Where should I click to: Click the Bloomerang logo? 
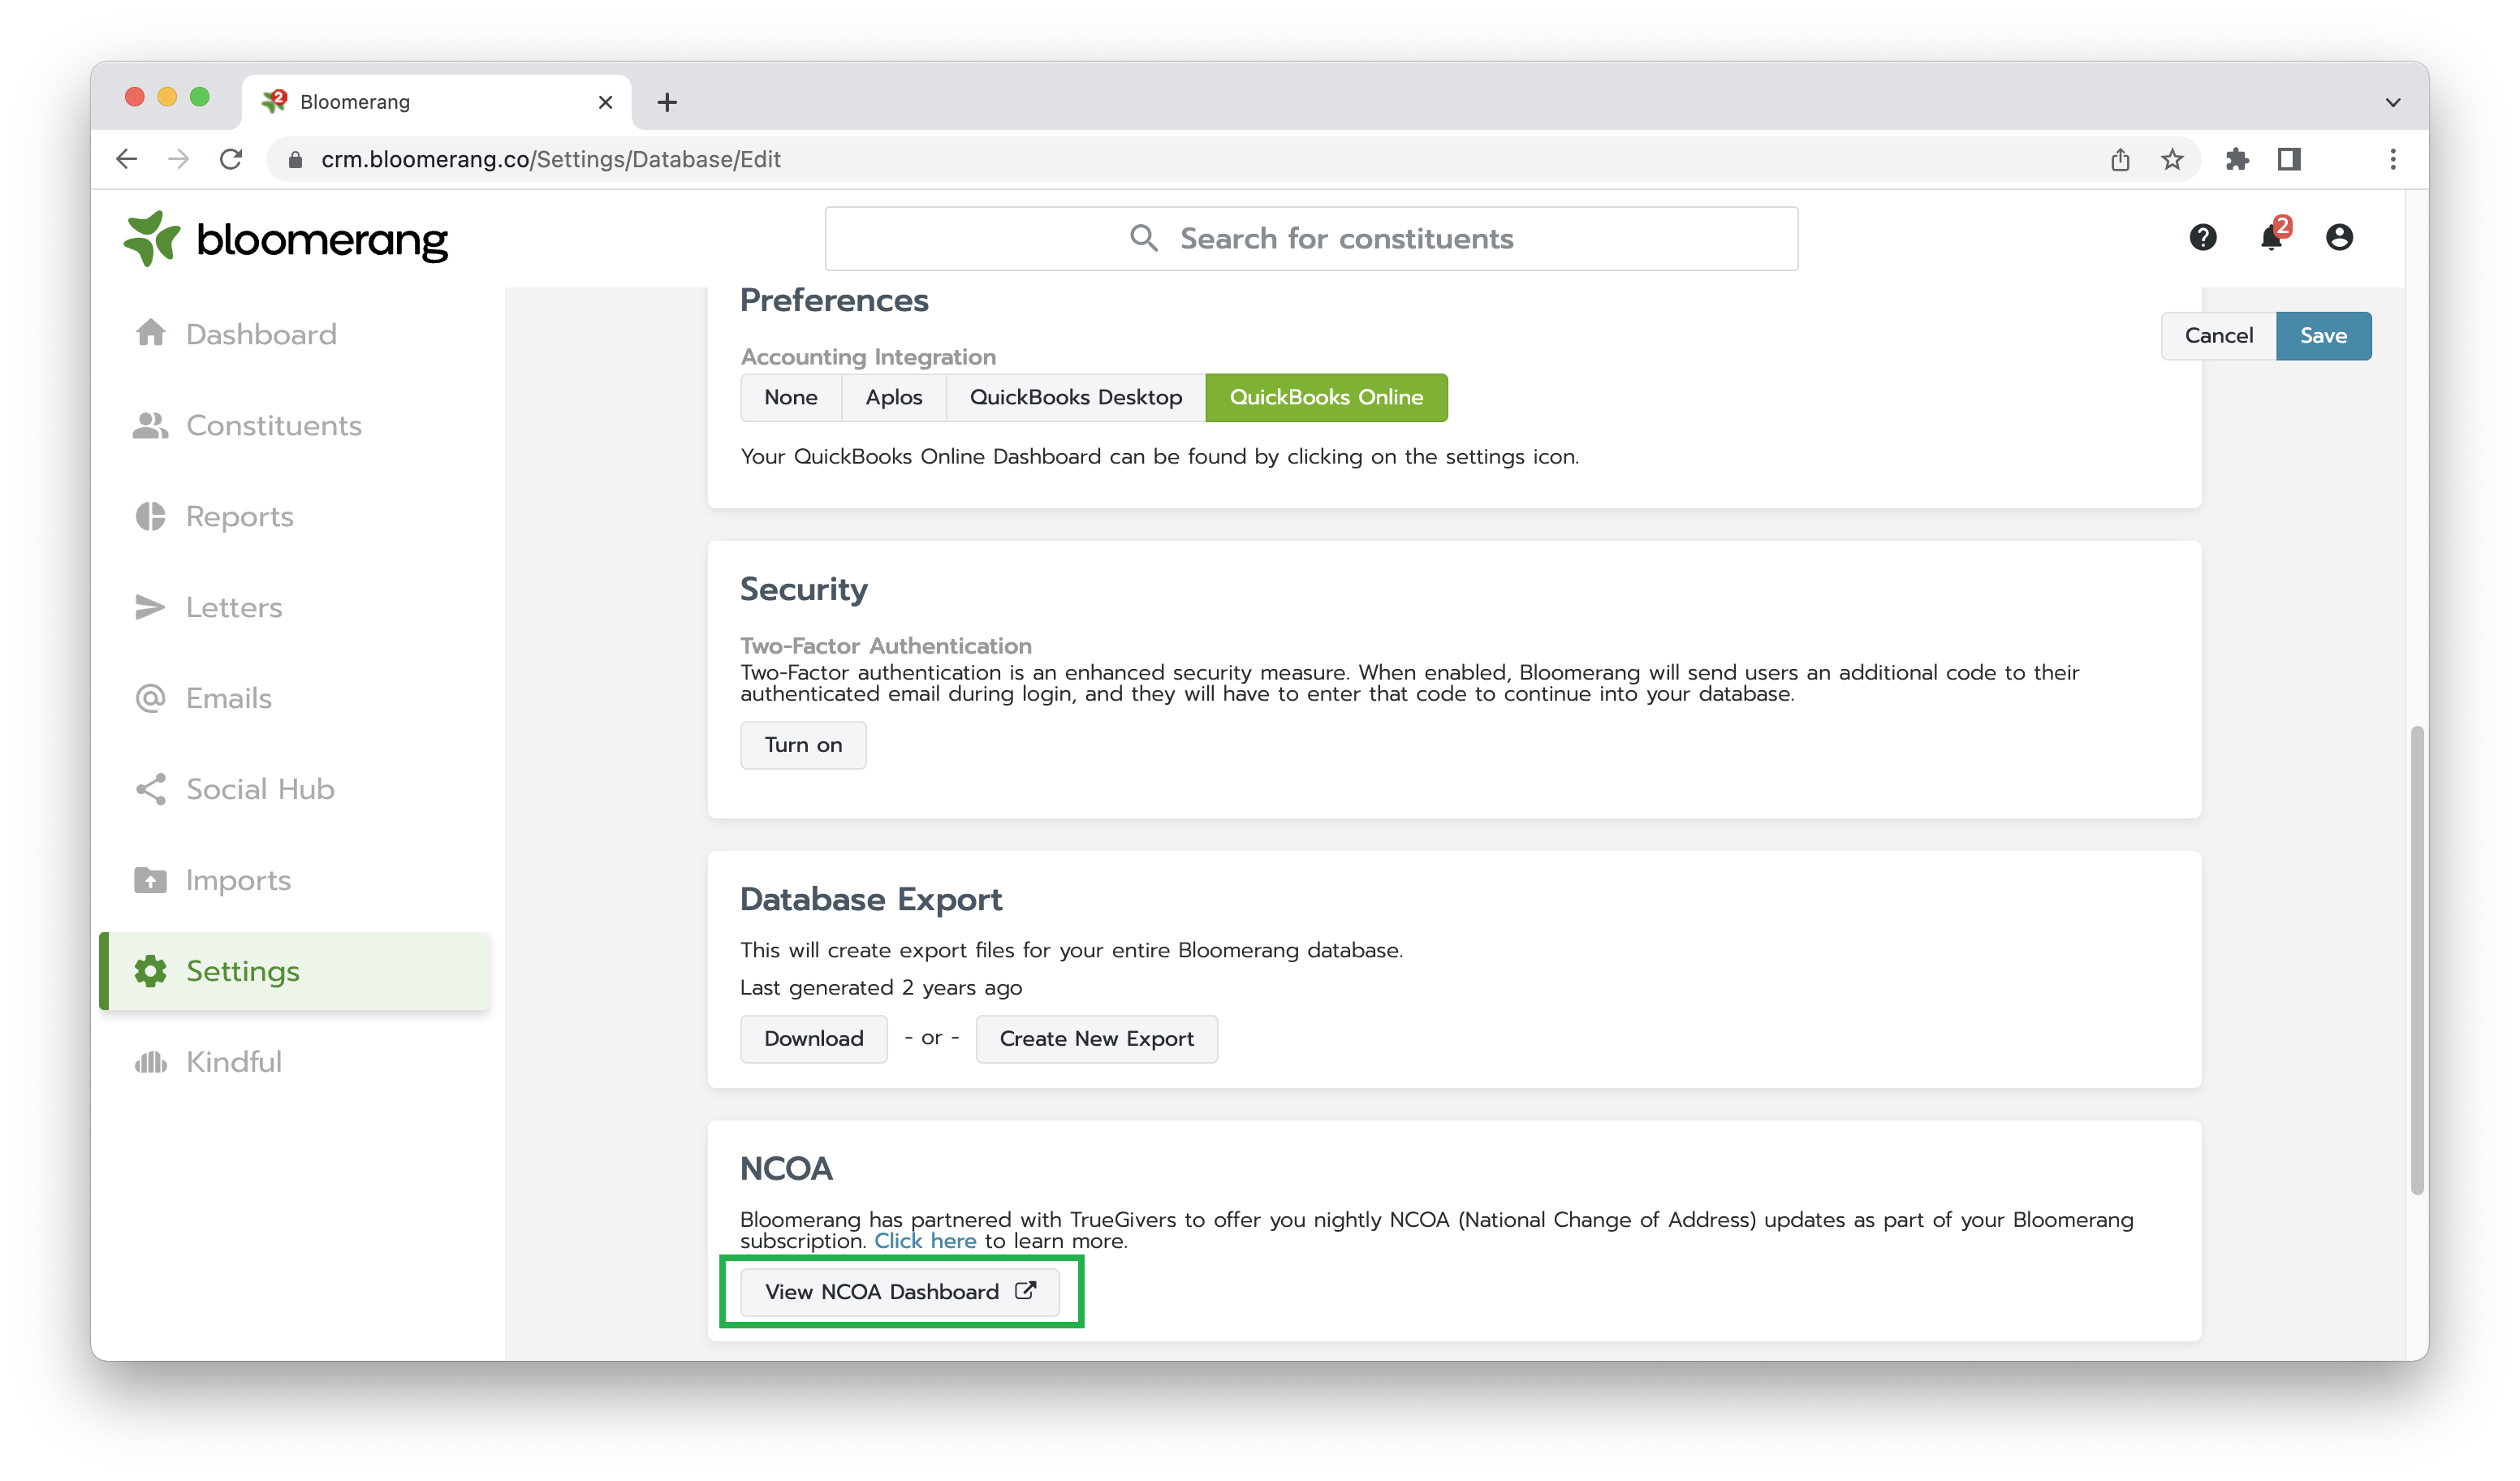(286, 239)
